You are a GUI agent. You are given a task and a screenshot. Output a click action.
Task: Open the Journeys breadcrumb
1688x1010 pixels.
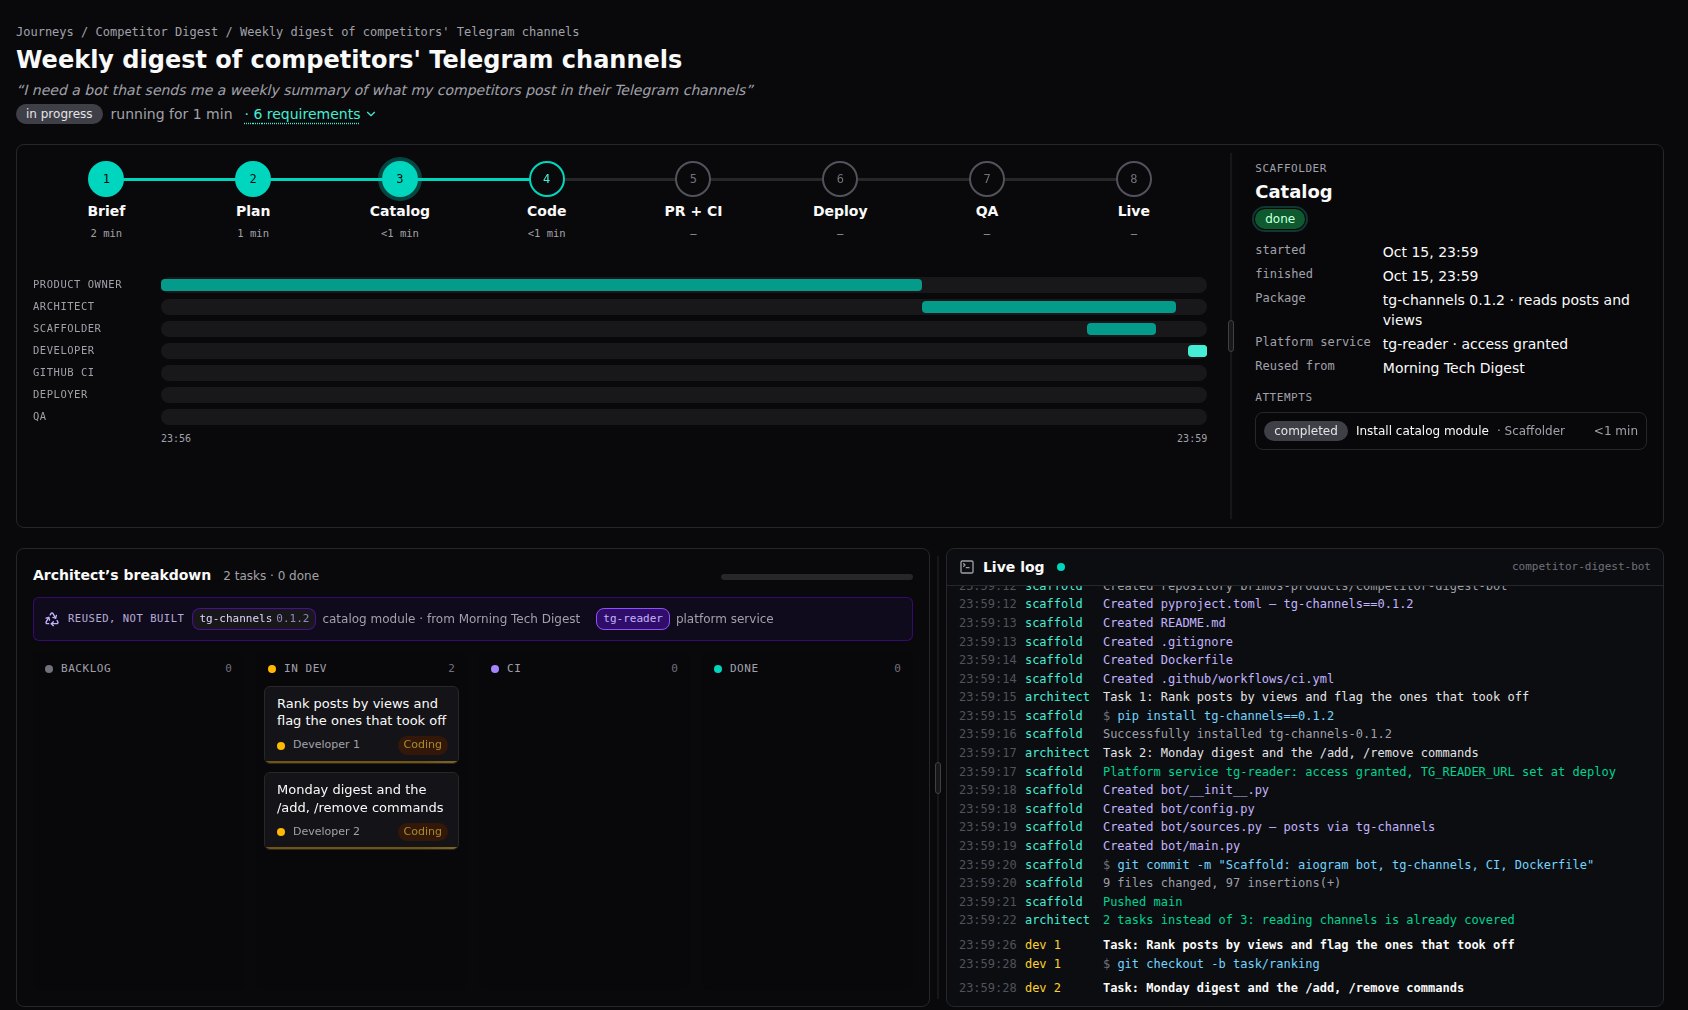(x=44, y=32)
